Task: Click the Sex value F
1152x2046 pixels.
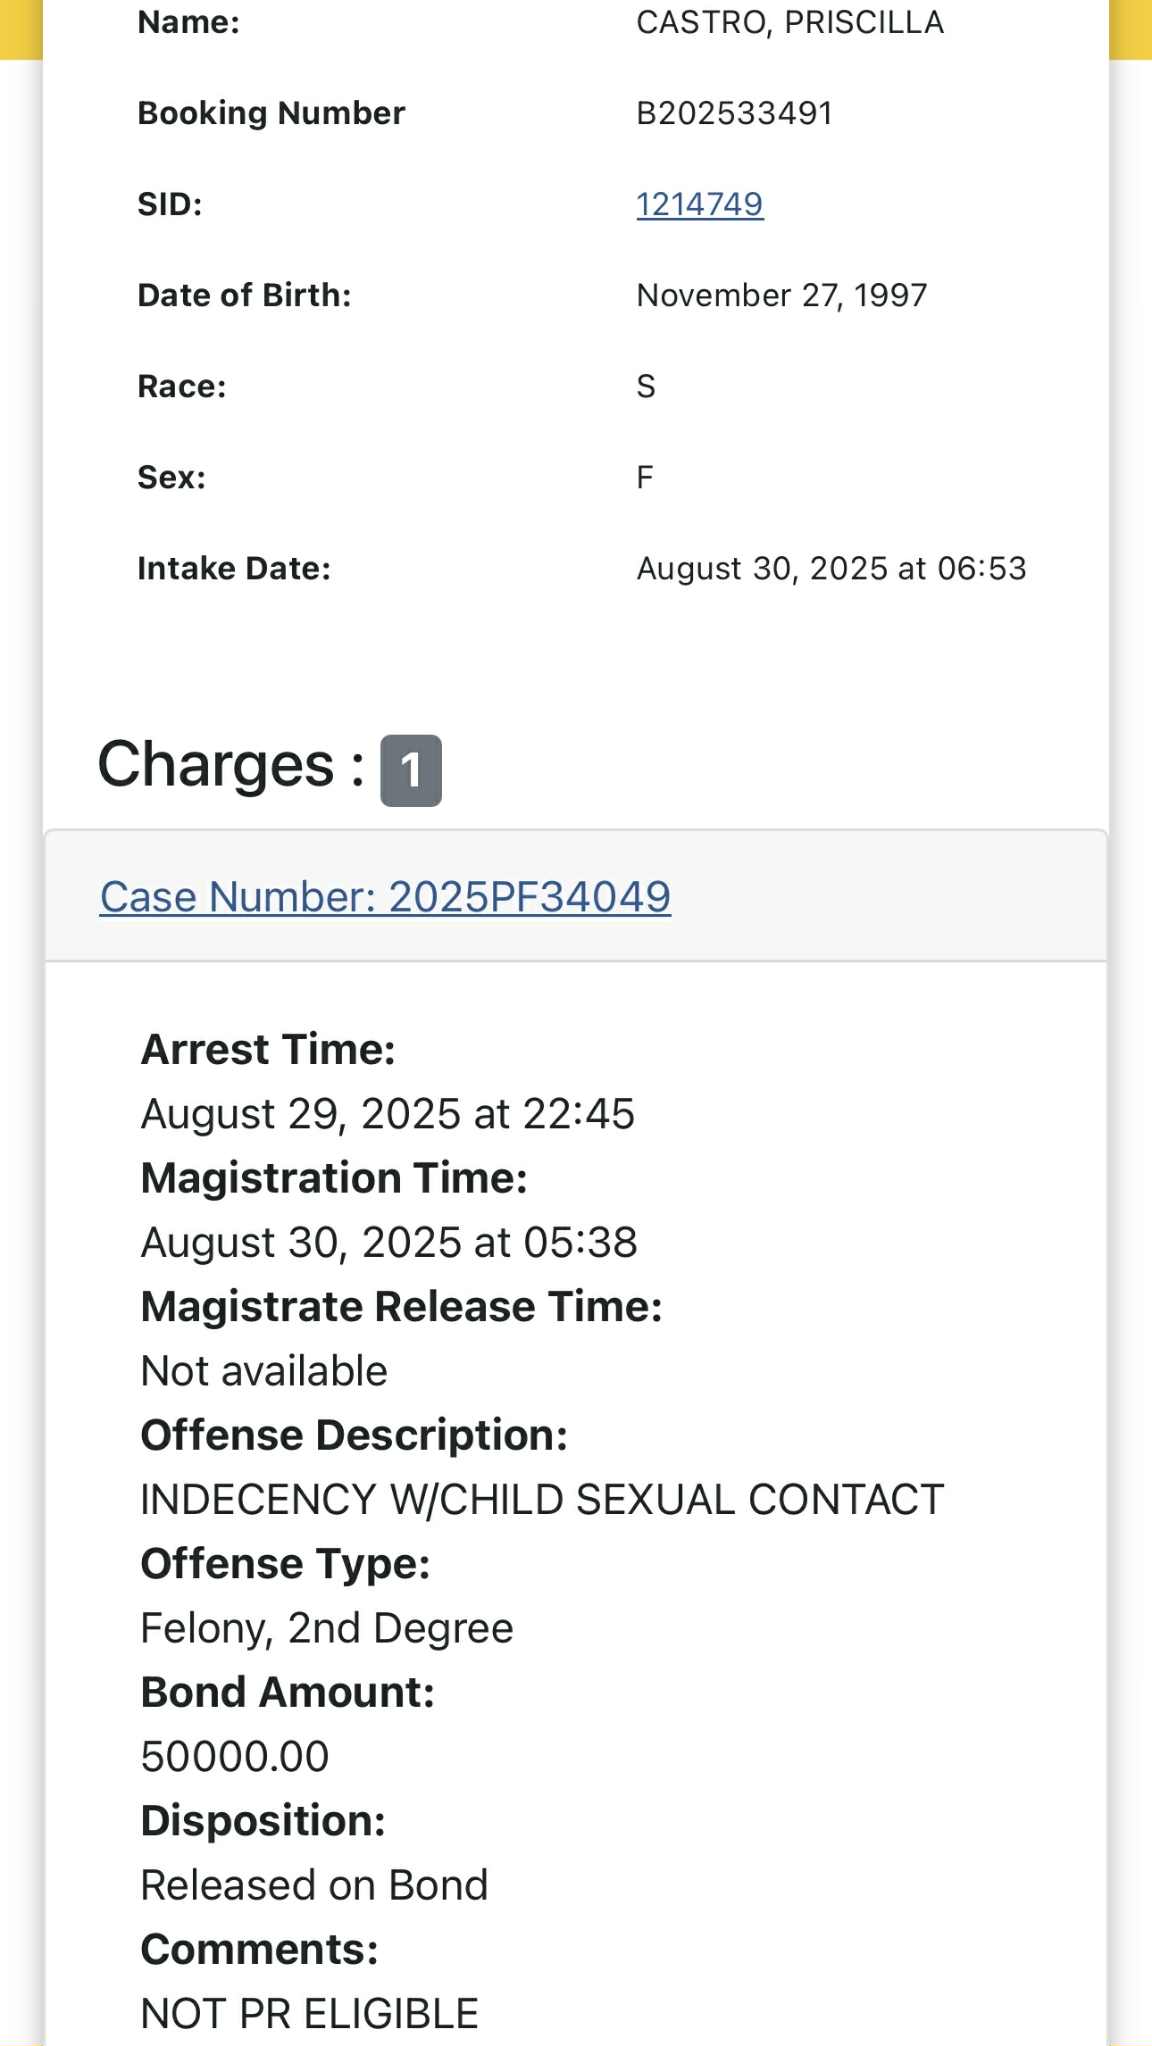Action: [x=645, y=477]
